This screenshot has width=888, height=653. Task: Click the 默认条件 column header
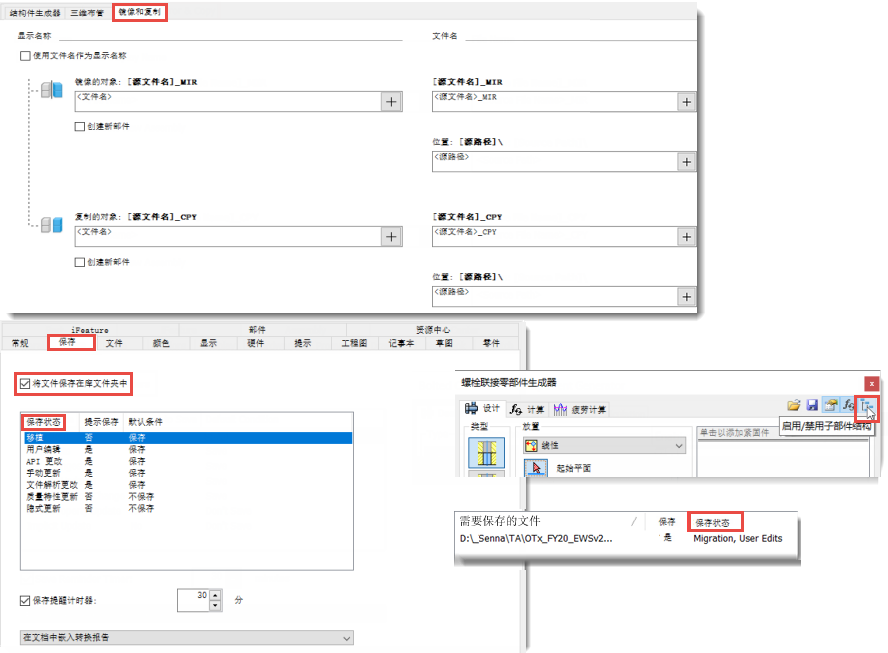[146, 422]
